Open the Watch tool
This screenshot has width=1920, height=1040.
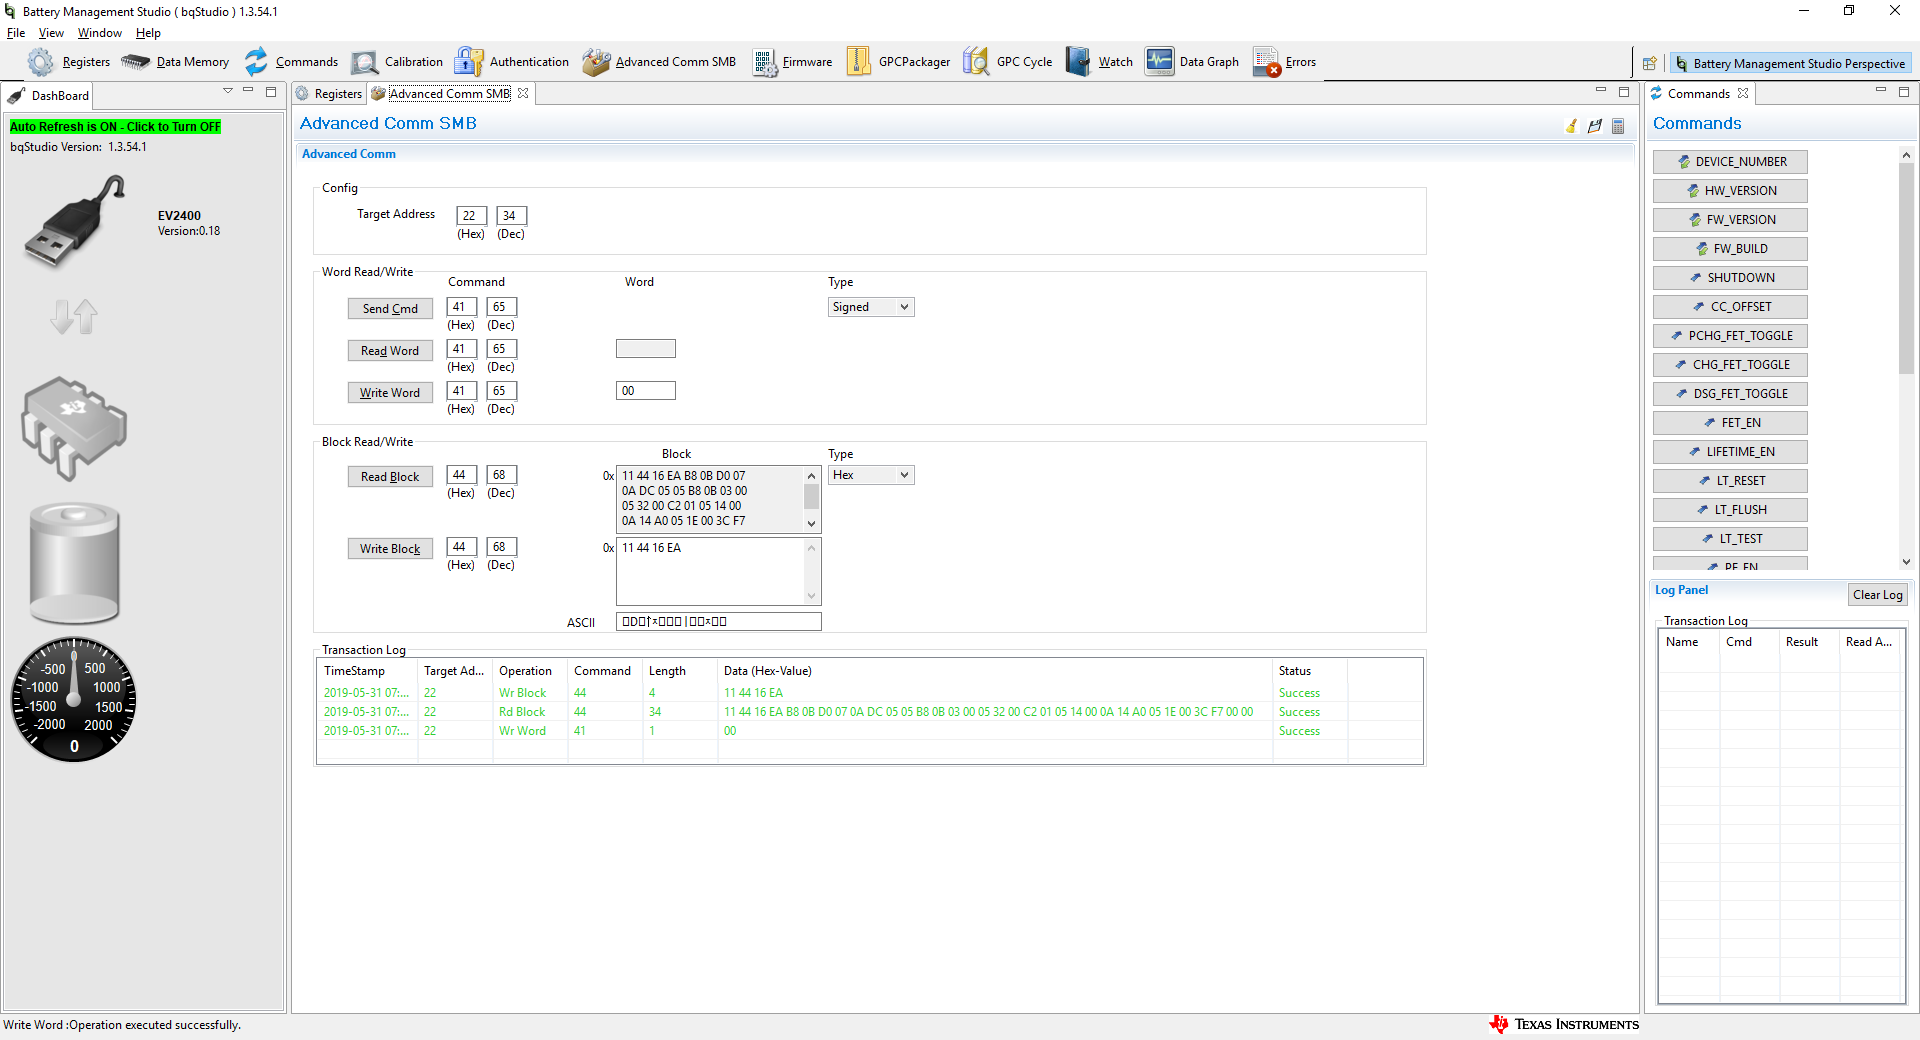pyautogui.click(x=1099, y=62)
